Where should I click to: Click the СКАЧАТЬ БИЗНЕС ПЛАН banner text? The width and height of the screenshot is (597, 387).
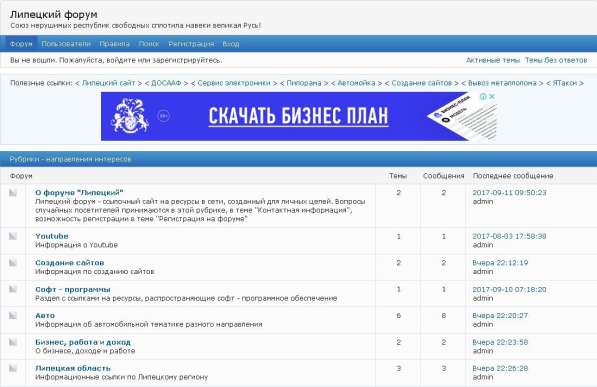click(298, 116)
